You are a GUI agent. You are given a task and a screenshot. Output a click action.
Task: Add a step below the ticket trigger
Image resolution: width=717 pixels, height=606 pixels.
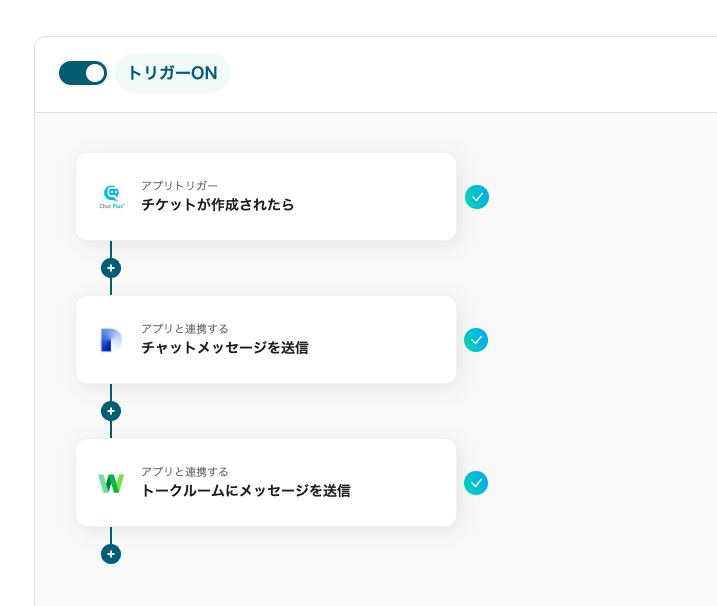tap(111, 268)
